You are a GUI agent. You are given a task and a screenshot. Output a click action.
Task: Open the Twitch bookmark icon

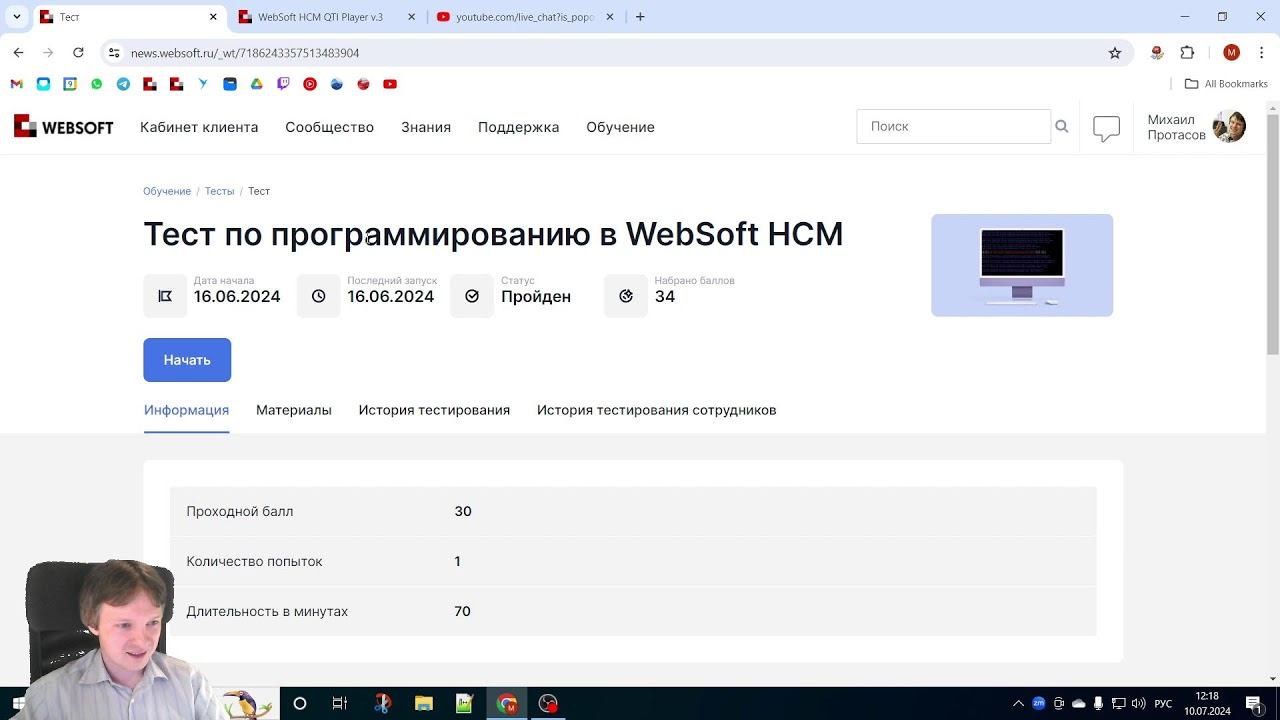click(x=283, y=84)
